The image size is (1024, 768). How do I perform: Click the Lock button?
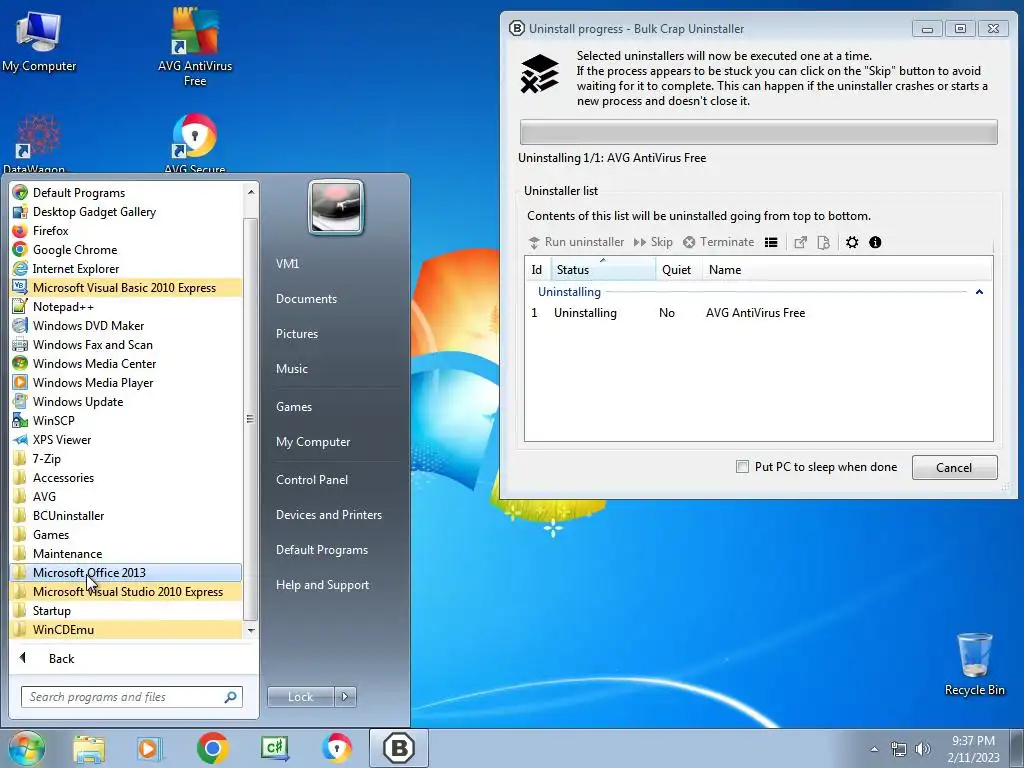pyautogui.click(x=300, y=697)
